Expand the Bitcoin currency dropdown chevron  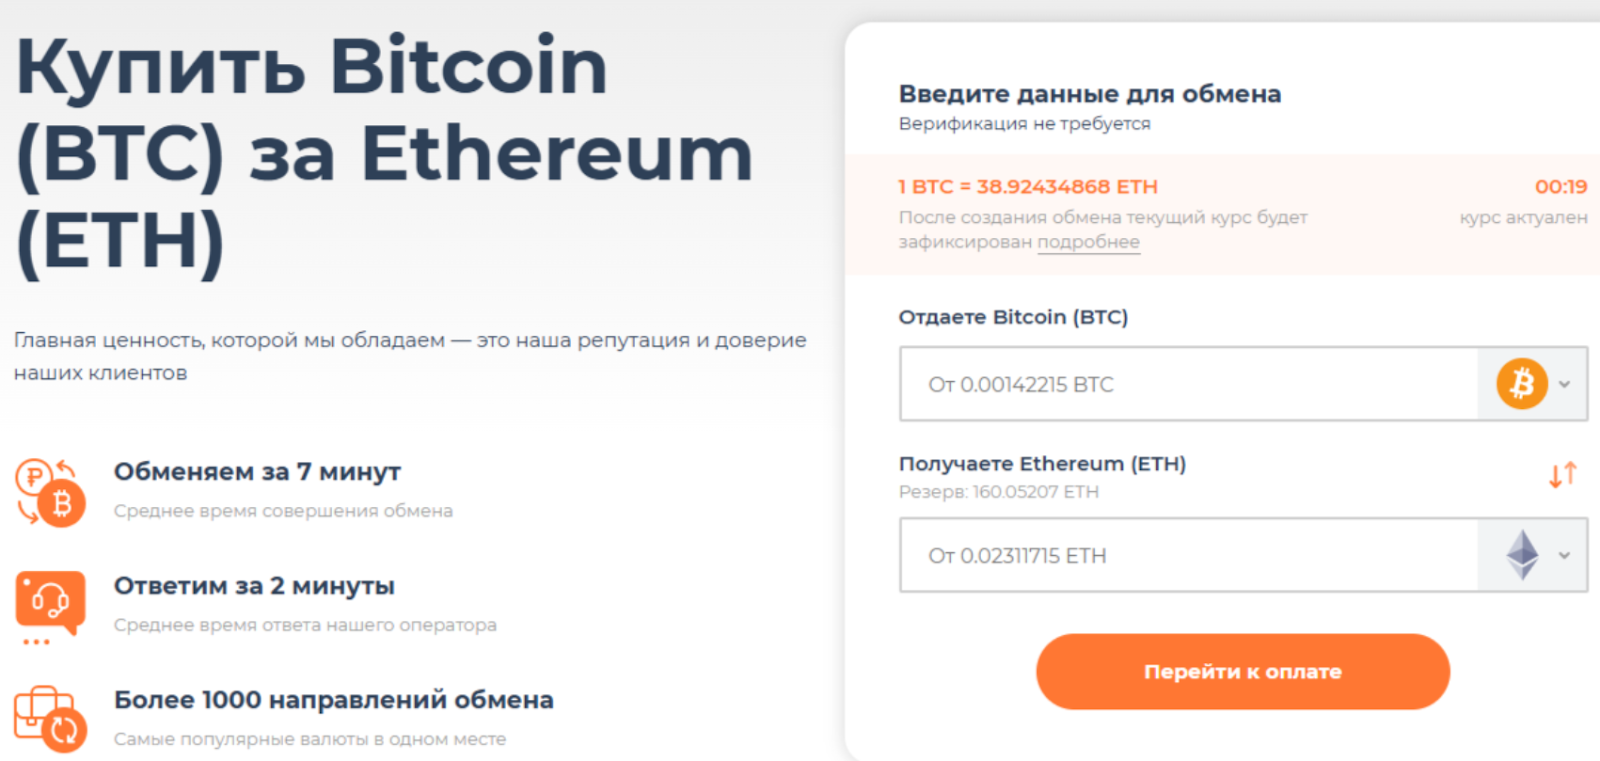click(x=1565, y=384)
